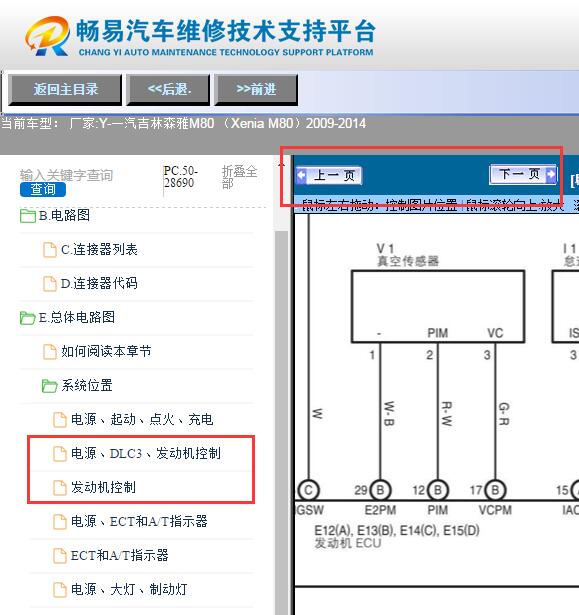Viewport: 579px width, 615px height.
Task: Click W-B wire color label
Action: (x=388, y=413)
